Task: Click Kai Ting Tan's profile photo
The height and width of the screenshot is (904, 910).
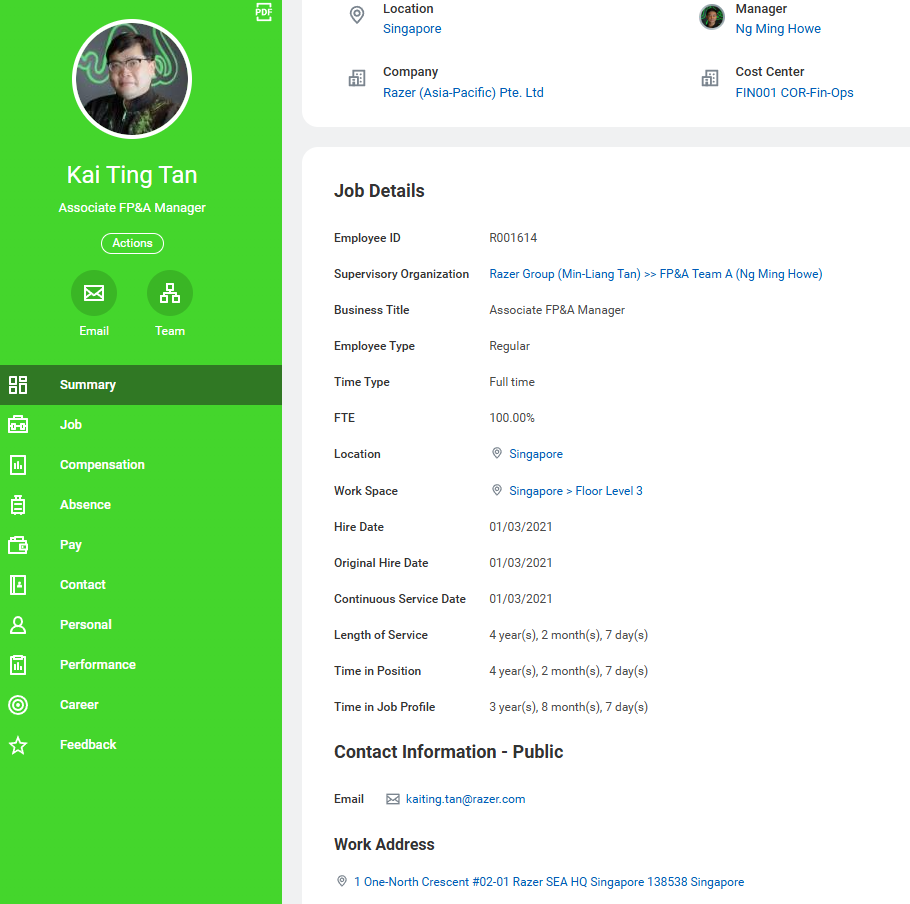Action: tap(132, 79)
